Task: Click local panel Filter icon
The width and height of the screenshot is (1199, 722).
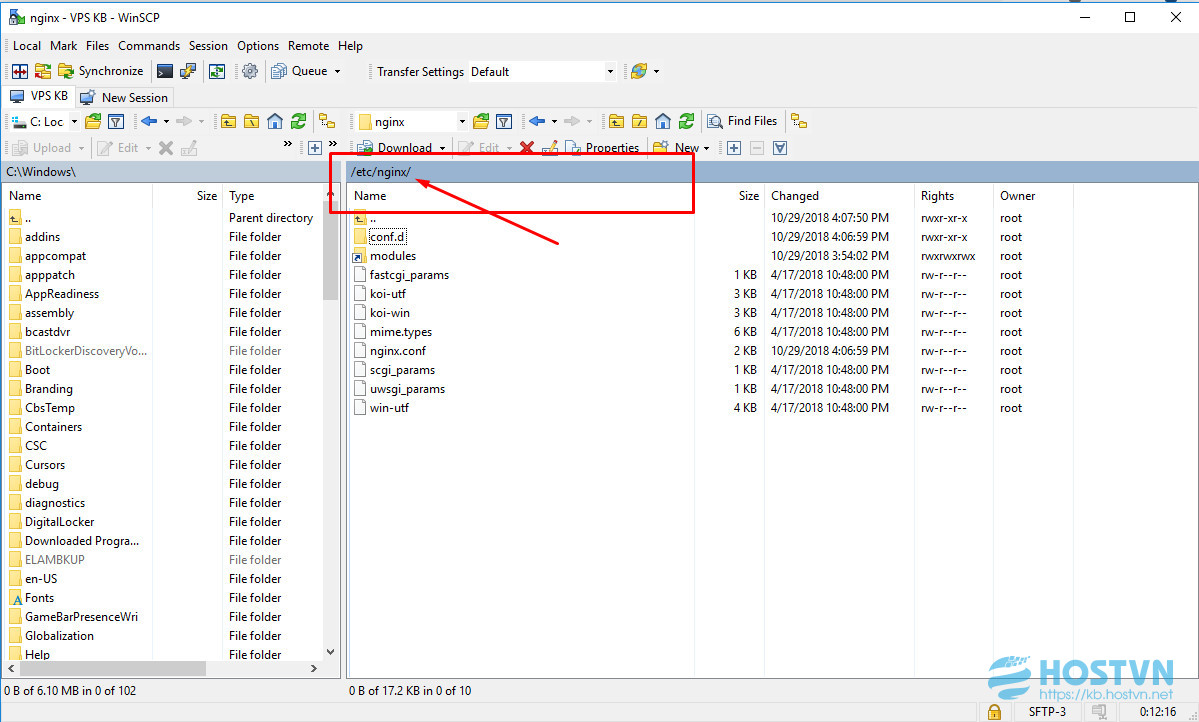Action: (116, 121)
